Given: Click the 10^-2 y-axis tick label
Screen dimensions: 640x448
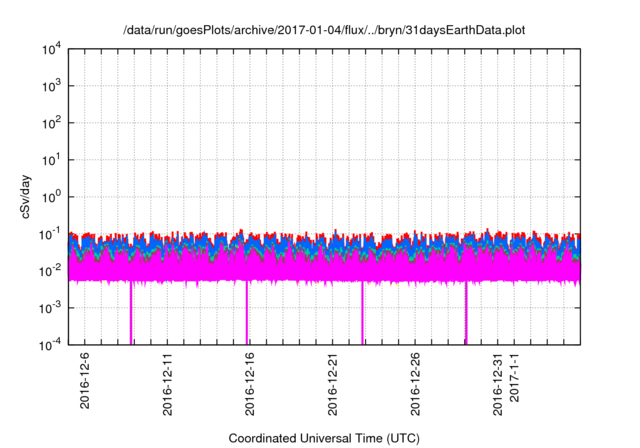Looking at the screenshot, I should point(51,271).
